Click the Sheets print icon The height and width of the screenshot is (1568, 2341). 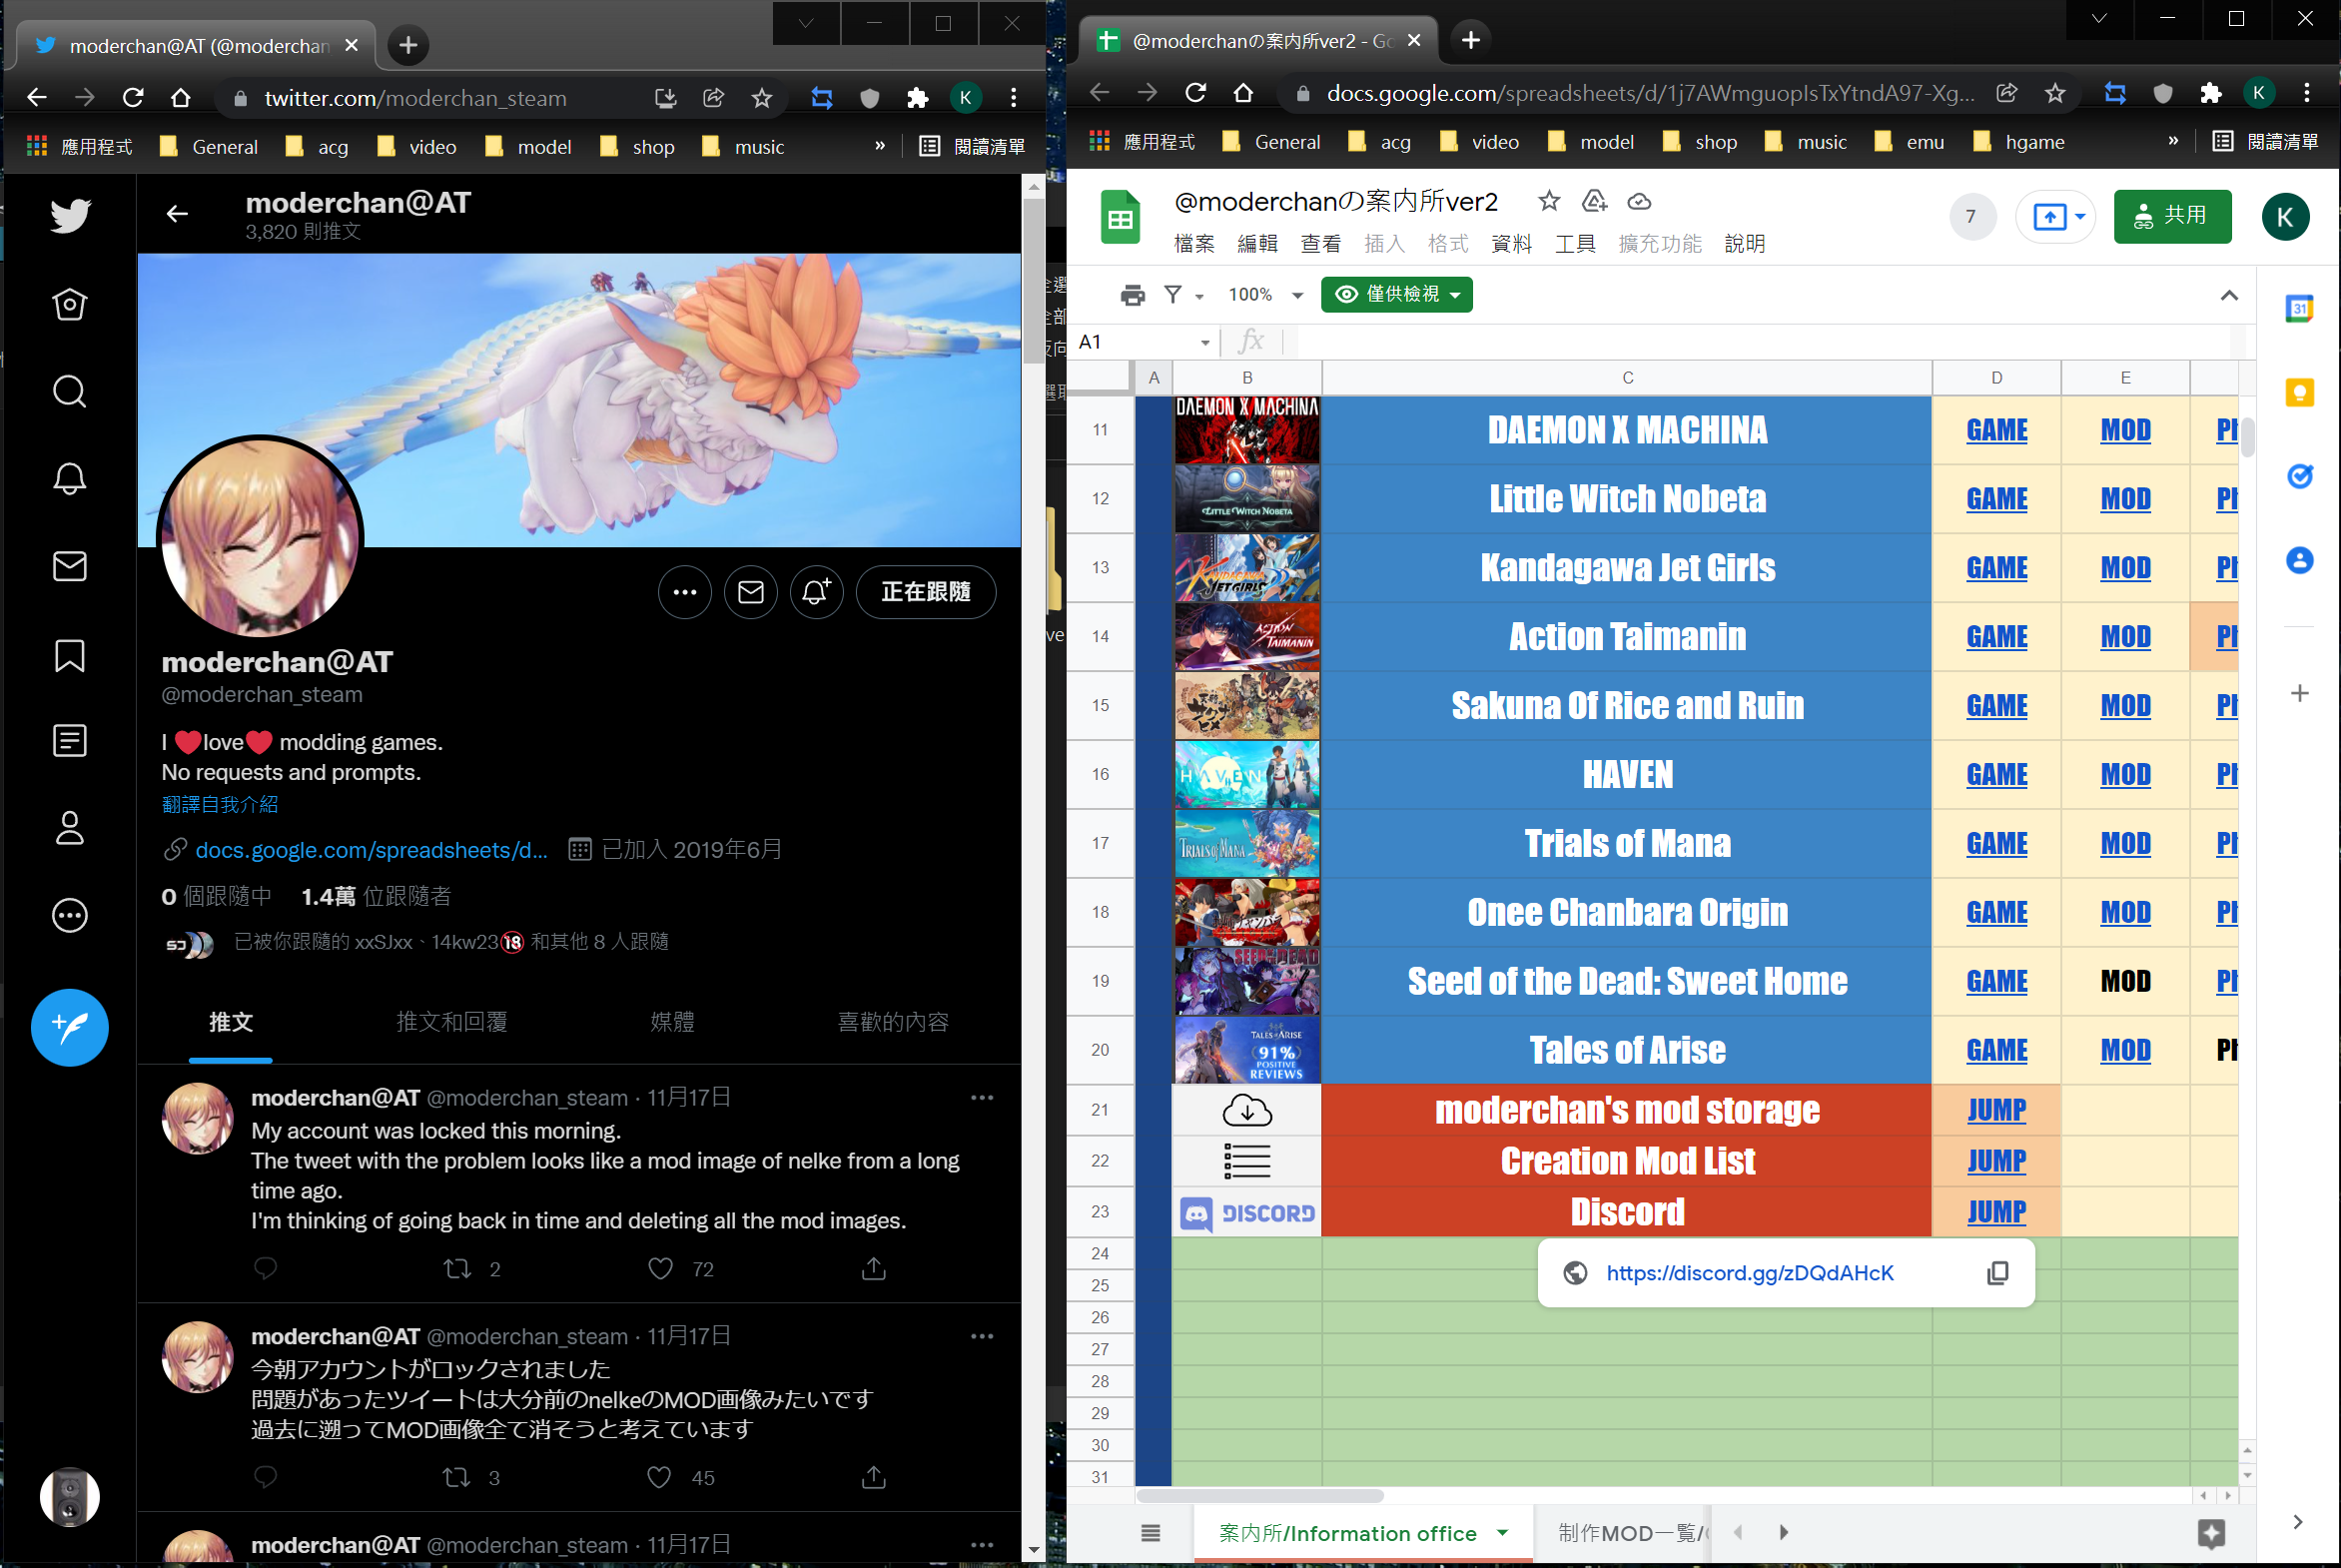pos(1132,295)
